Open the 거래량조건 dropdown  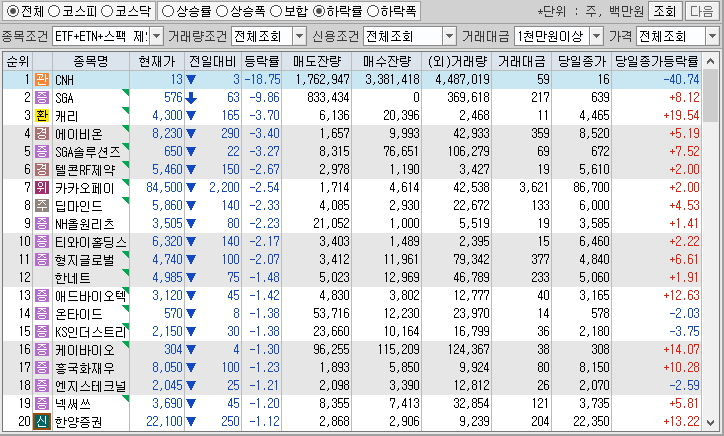coord(300,36)
